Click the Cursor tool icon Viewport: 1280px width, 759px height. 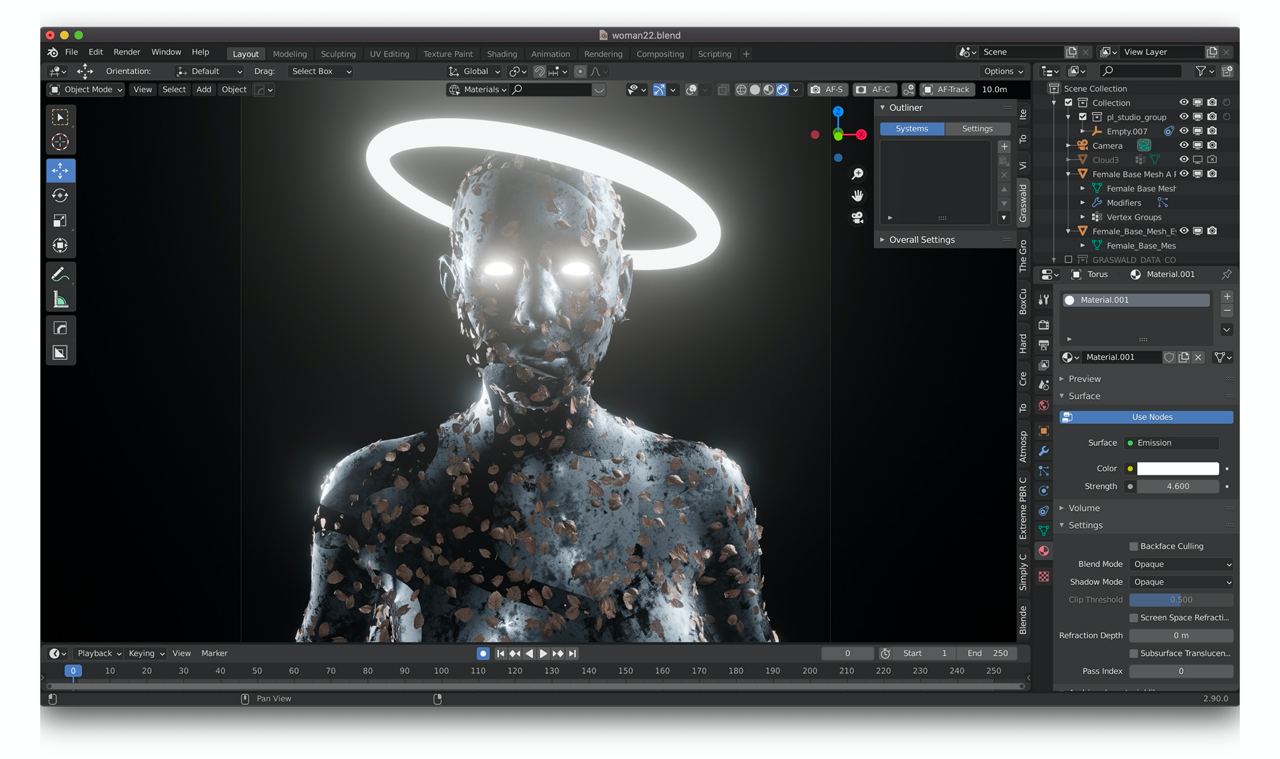tap(60, 142)
